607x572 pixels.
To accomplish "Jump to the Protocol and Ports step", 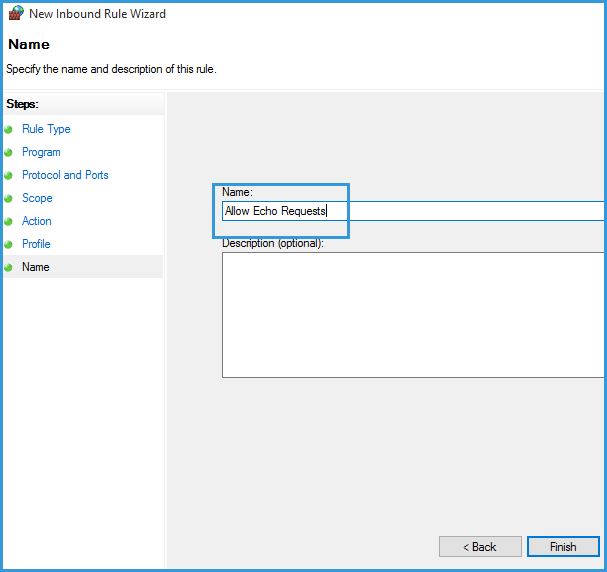I will (x=65, y=175).
